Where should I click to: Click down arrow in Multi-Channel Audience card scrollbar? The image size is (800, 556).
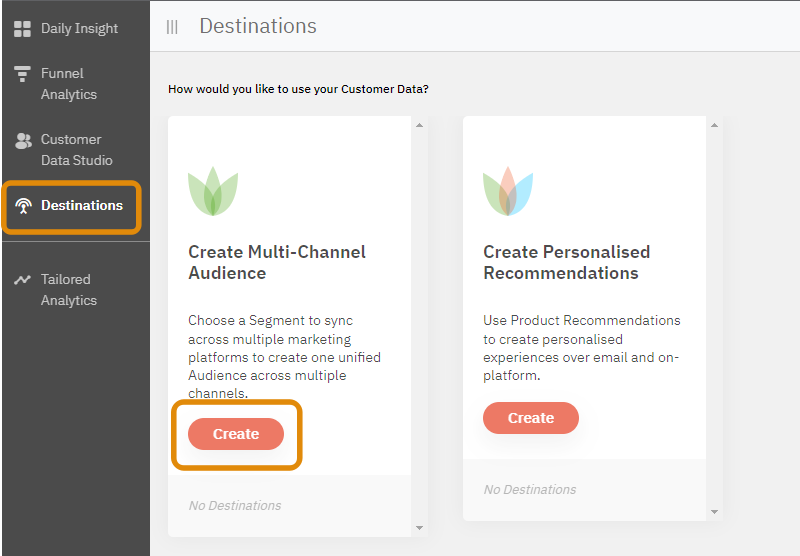pyautogui.click(x=419, y=527)
